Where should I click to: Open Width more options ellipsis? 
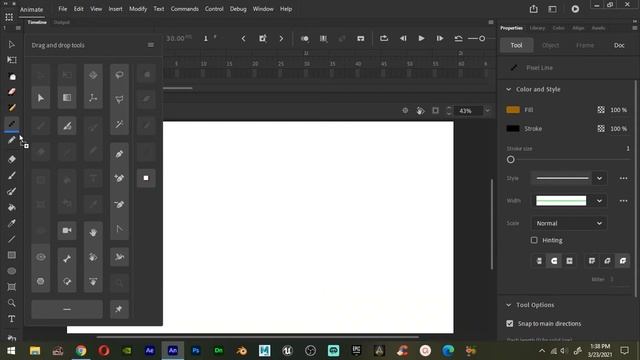(x=623, y=201)
